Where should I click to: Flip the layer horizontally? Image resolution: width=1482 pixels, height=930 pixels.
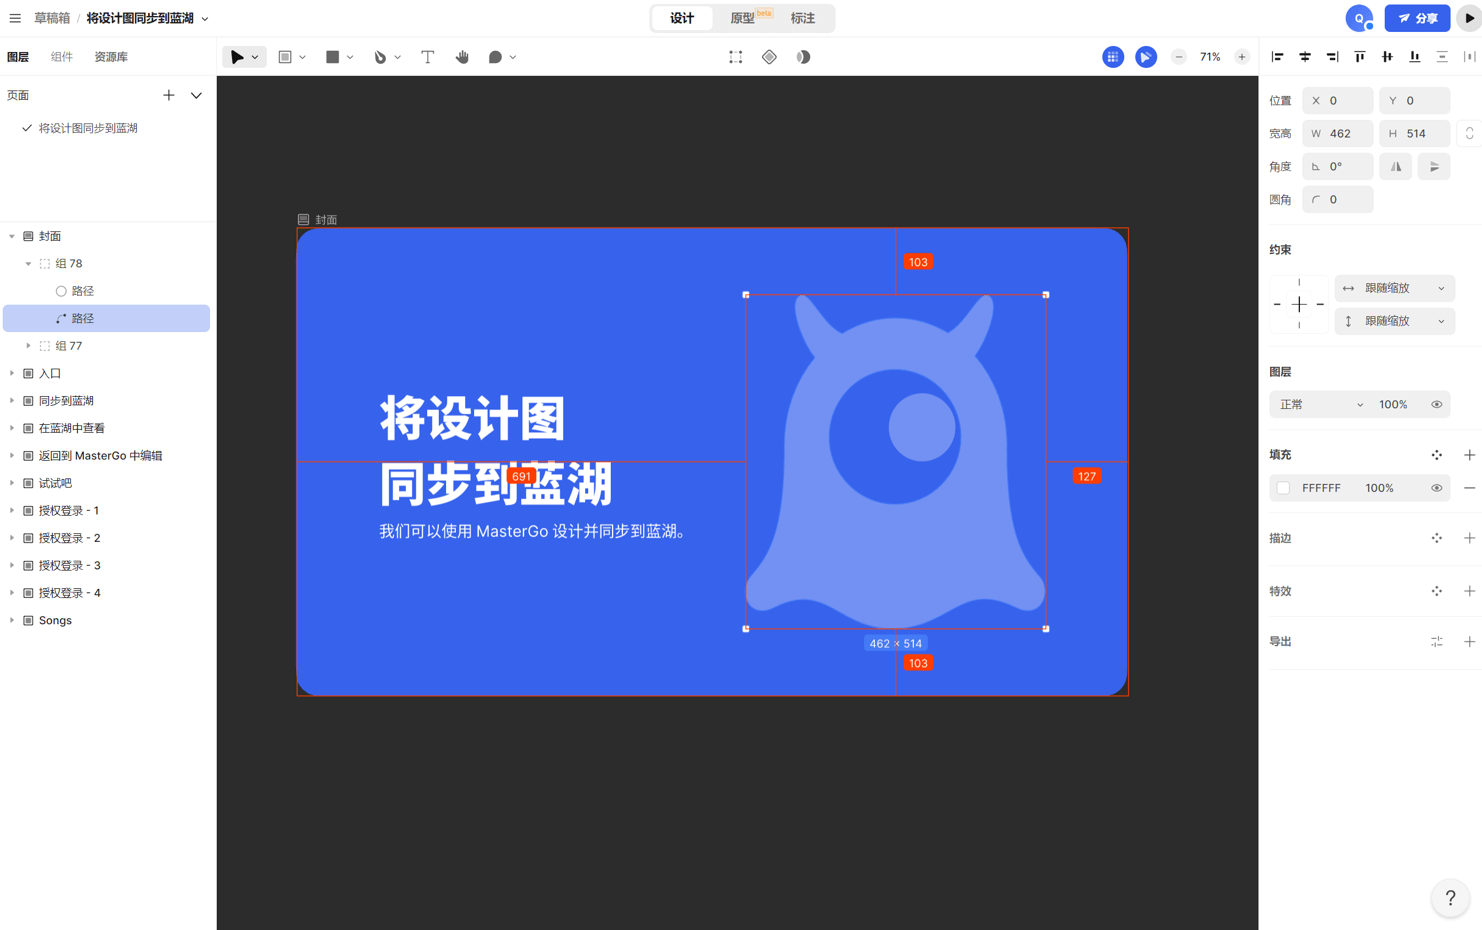pos(1396,167)
